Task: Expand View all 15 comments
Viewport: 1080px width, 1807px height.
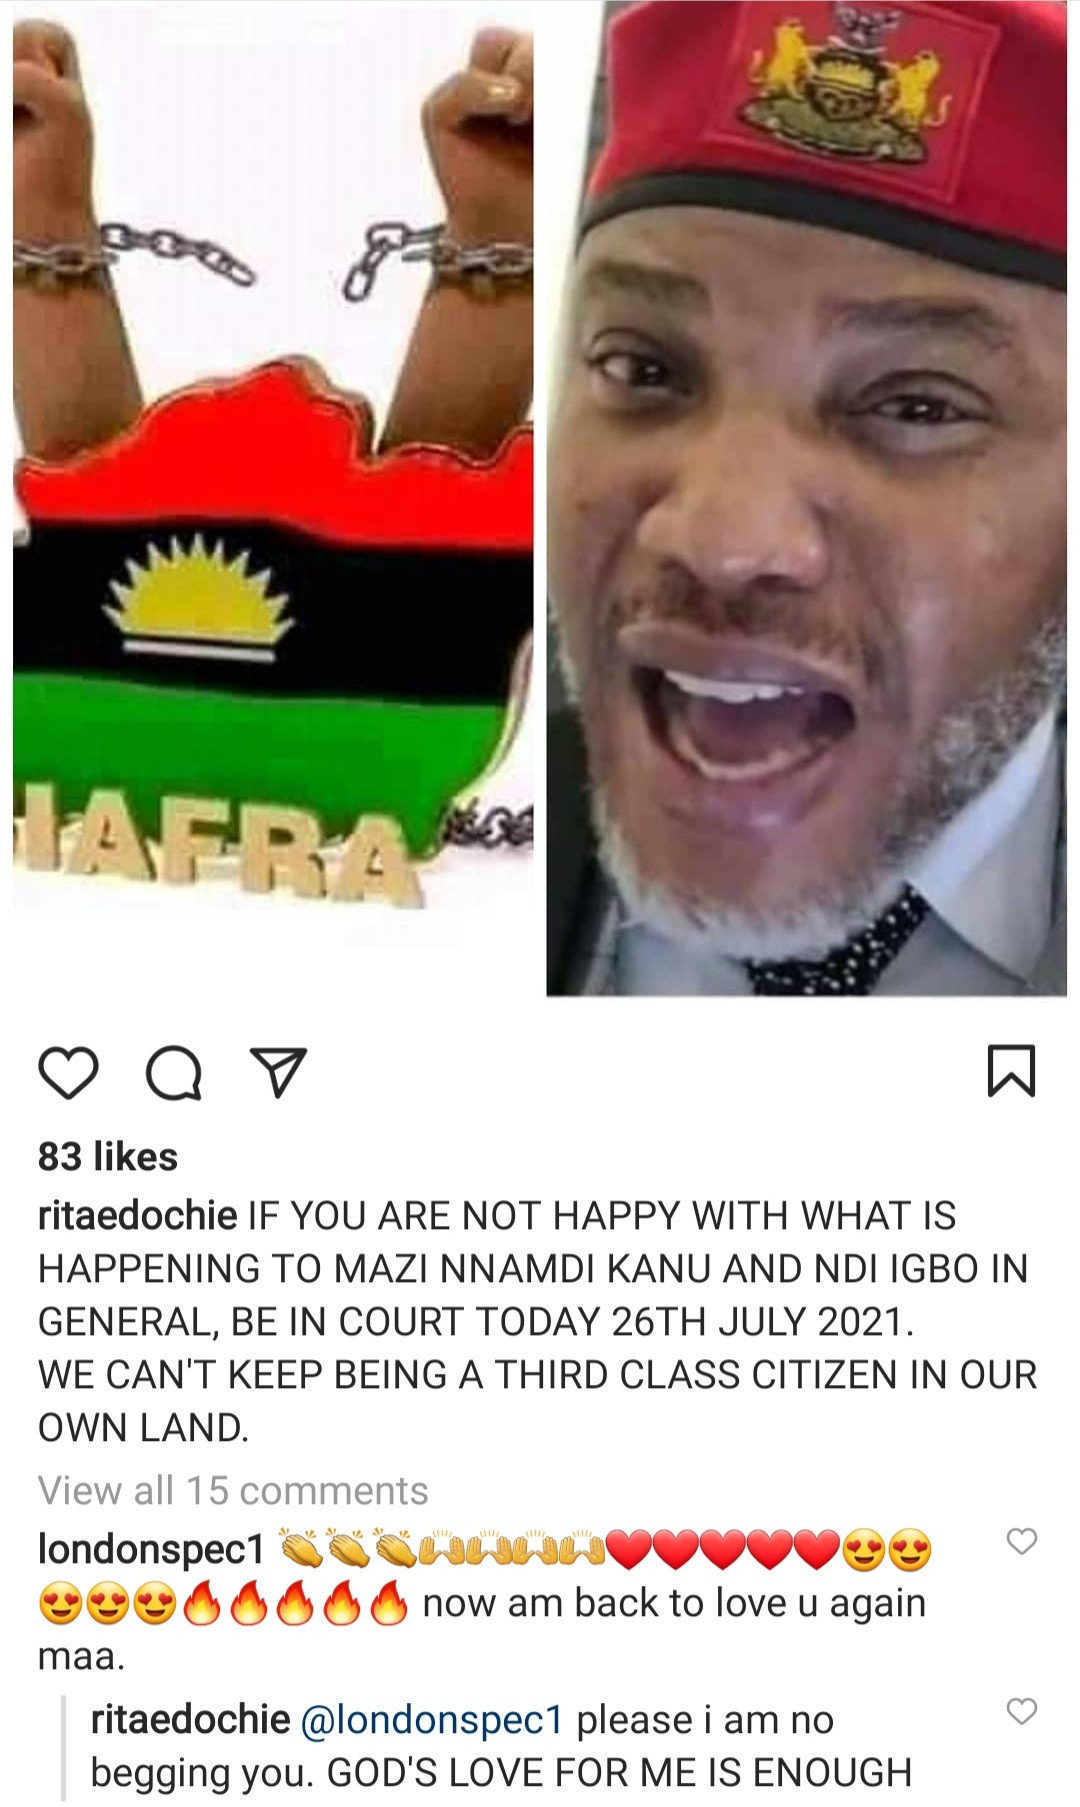Action: (x=233, y=1490)
